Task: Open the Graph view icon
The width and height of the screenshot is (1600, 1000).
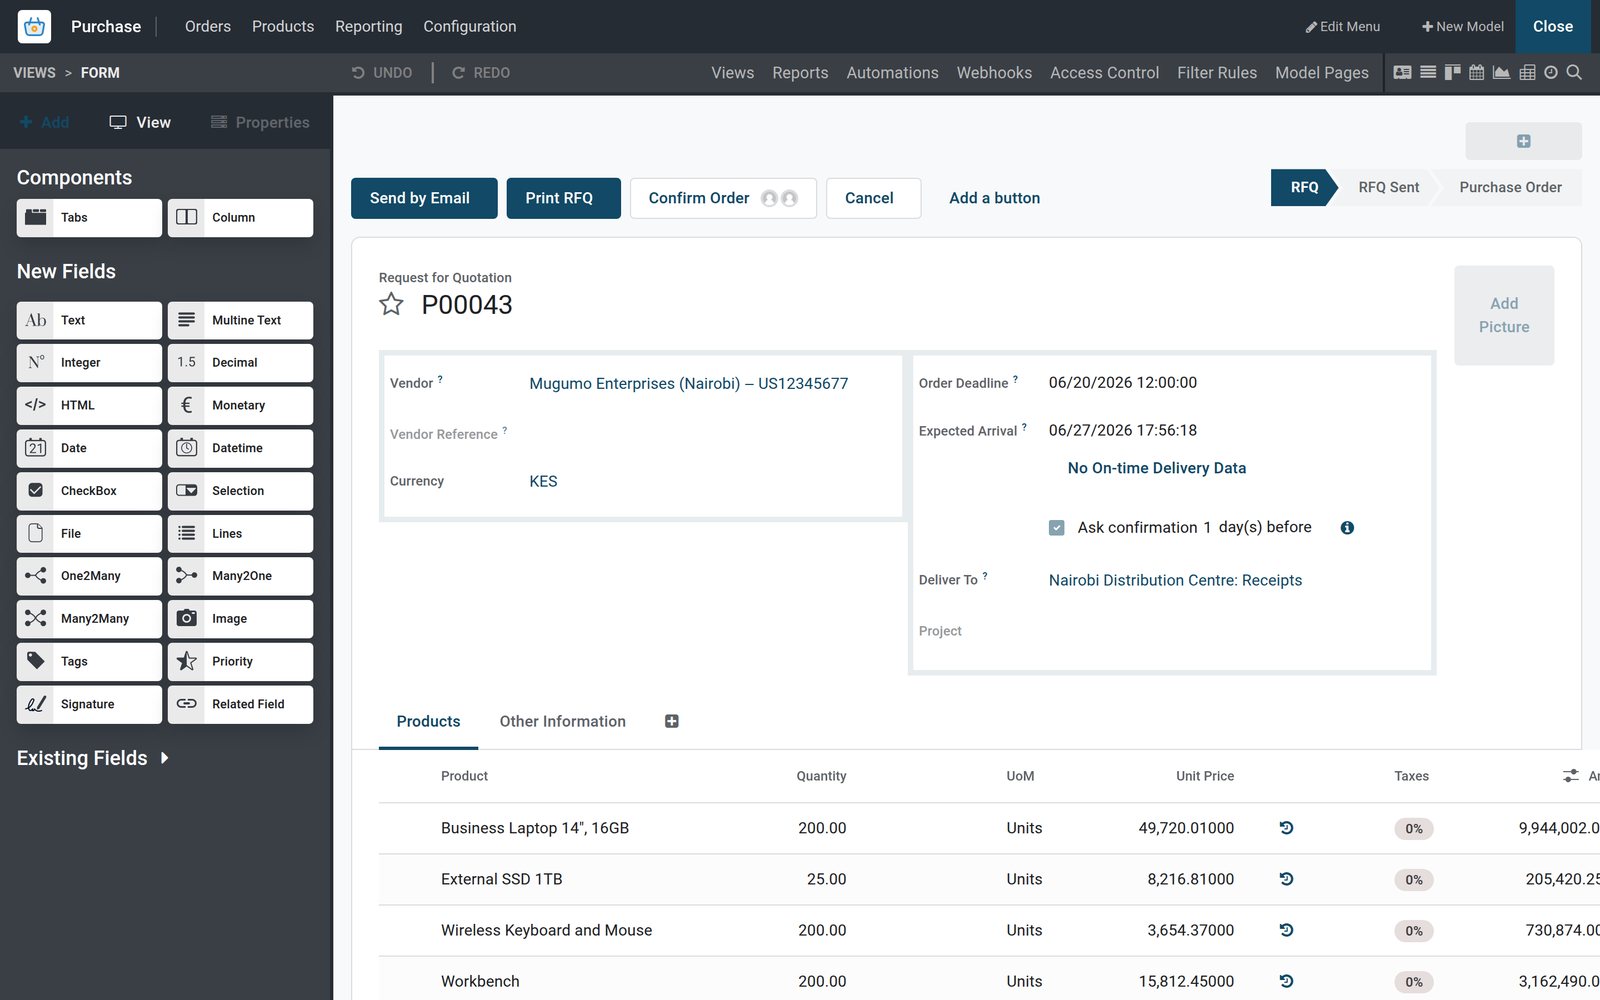Action: 1501,72
